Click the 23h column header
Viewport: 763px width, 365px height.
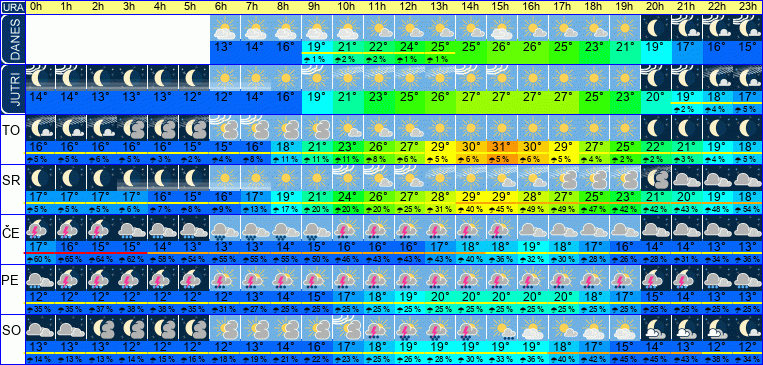(748, 7)
